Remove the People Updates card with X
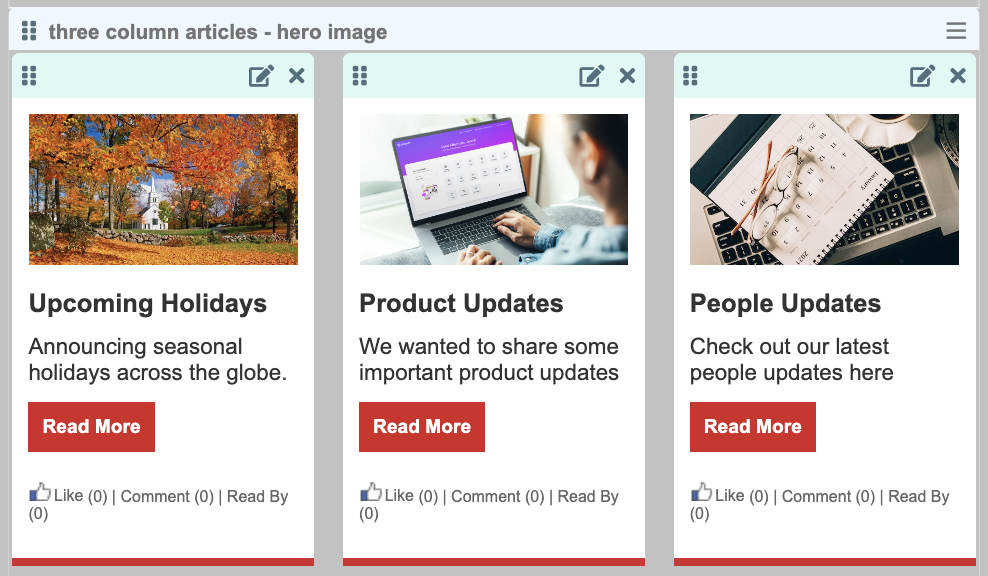The image size is (988, 576). tap(958, 76)
